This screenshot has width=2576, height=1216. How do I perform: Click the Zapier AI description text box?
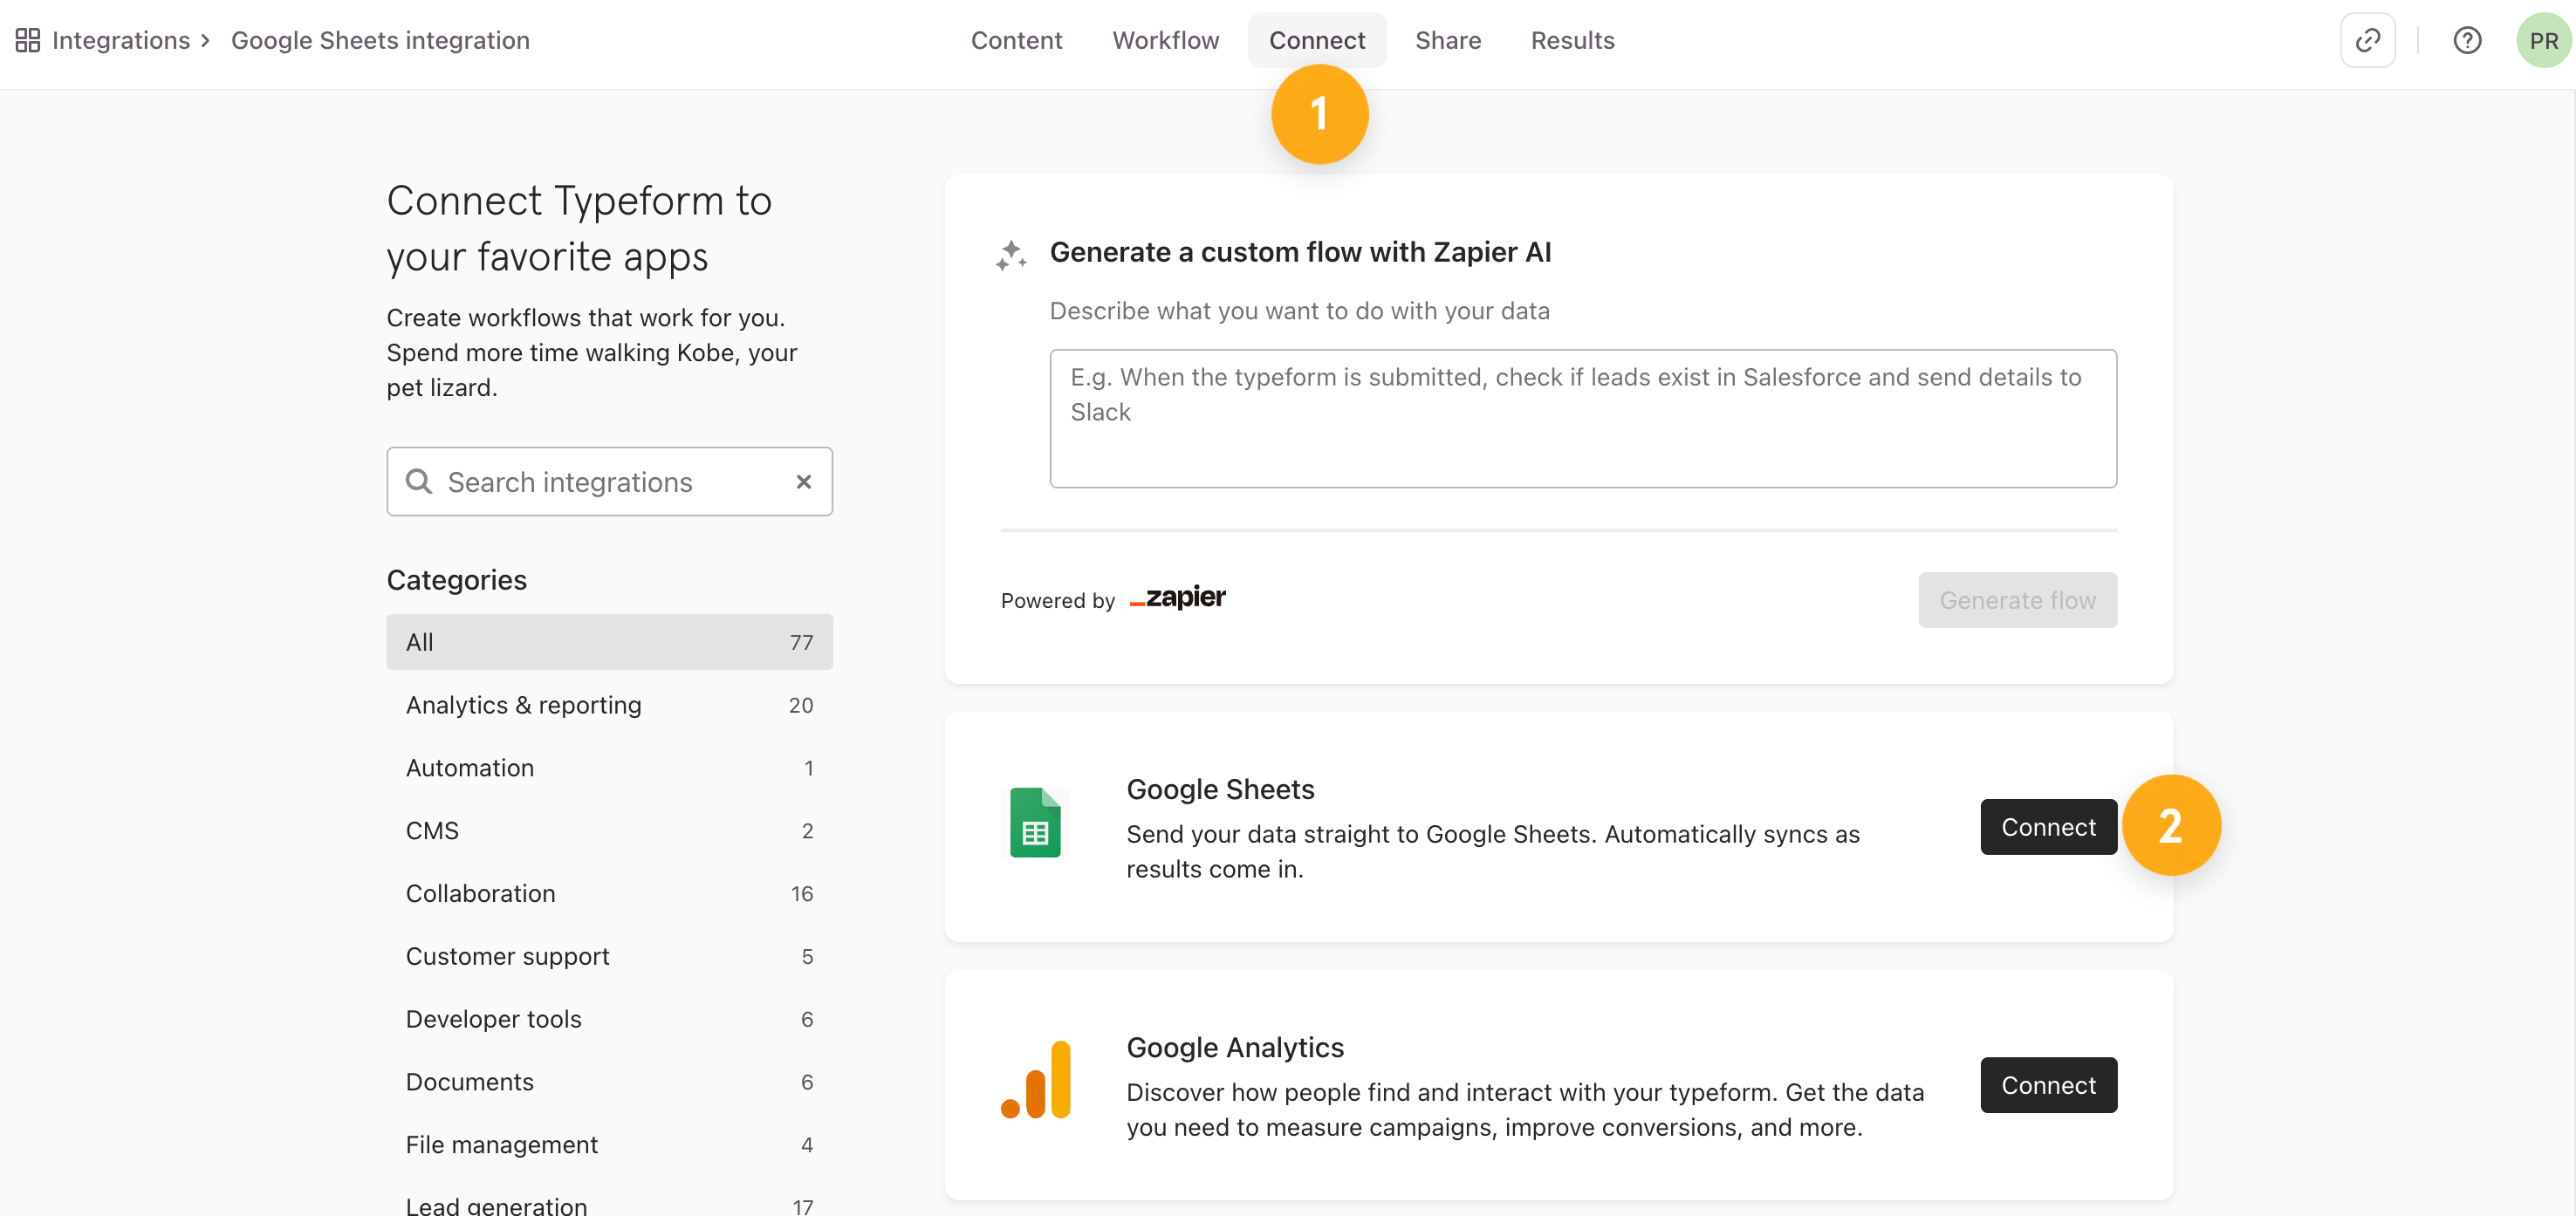[x=1583, y=418]
